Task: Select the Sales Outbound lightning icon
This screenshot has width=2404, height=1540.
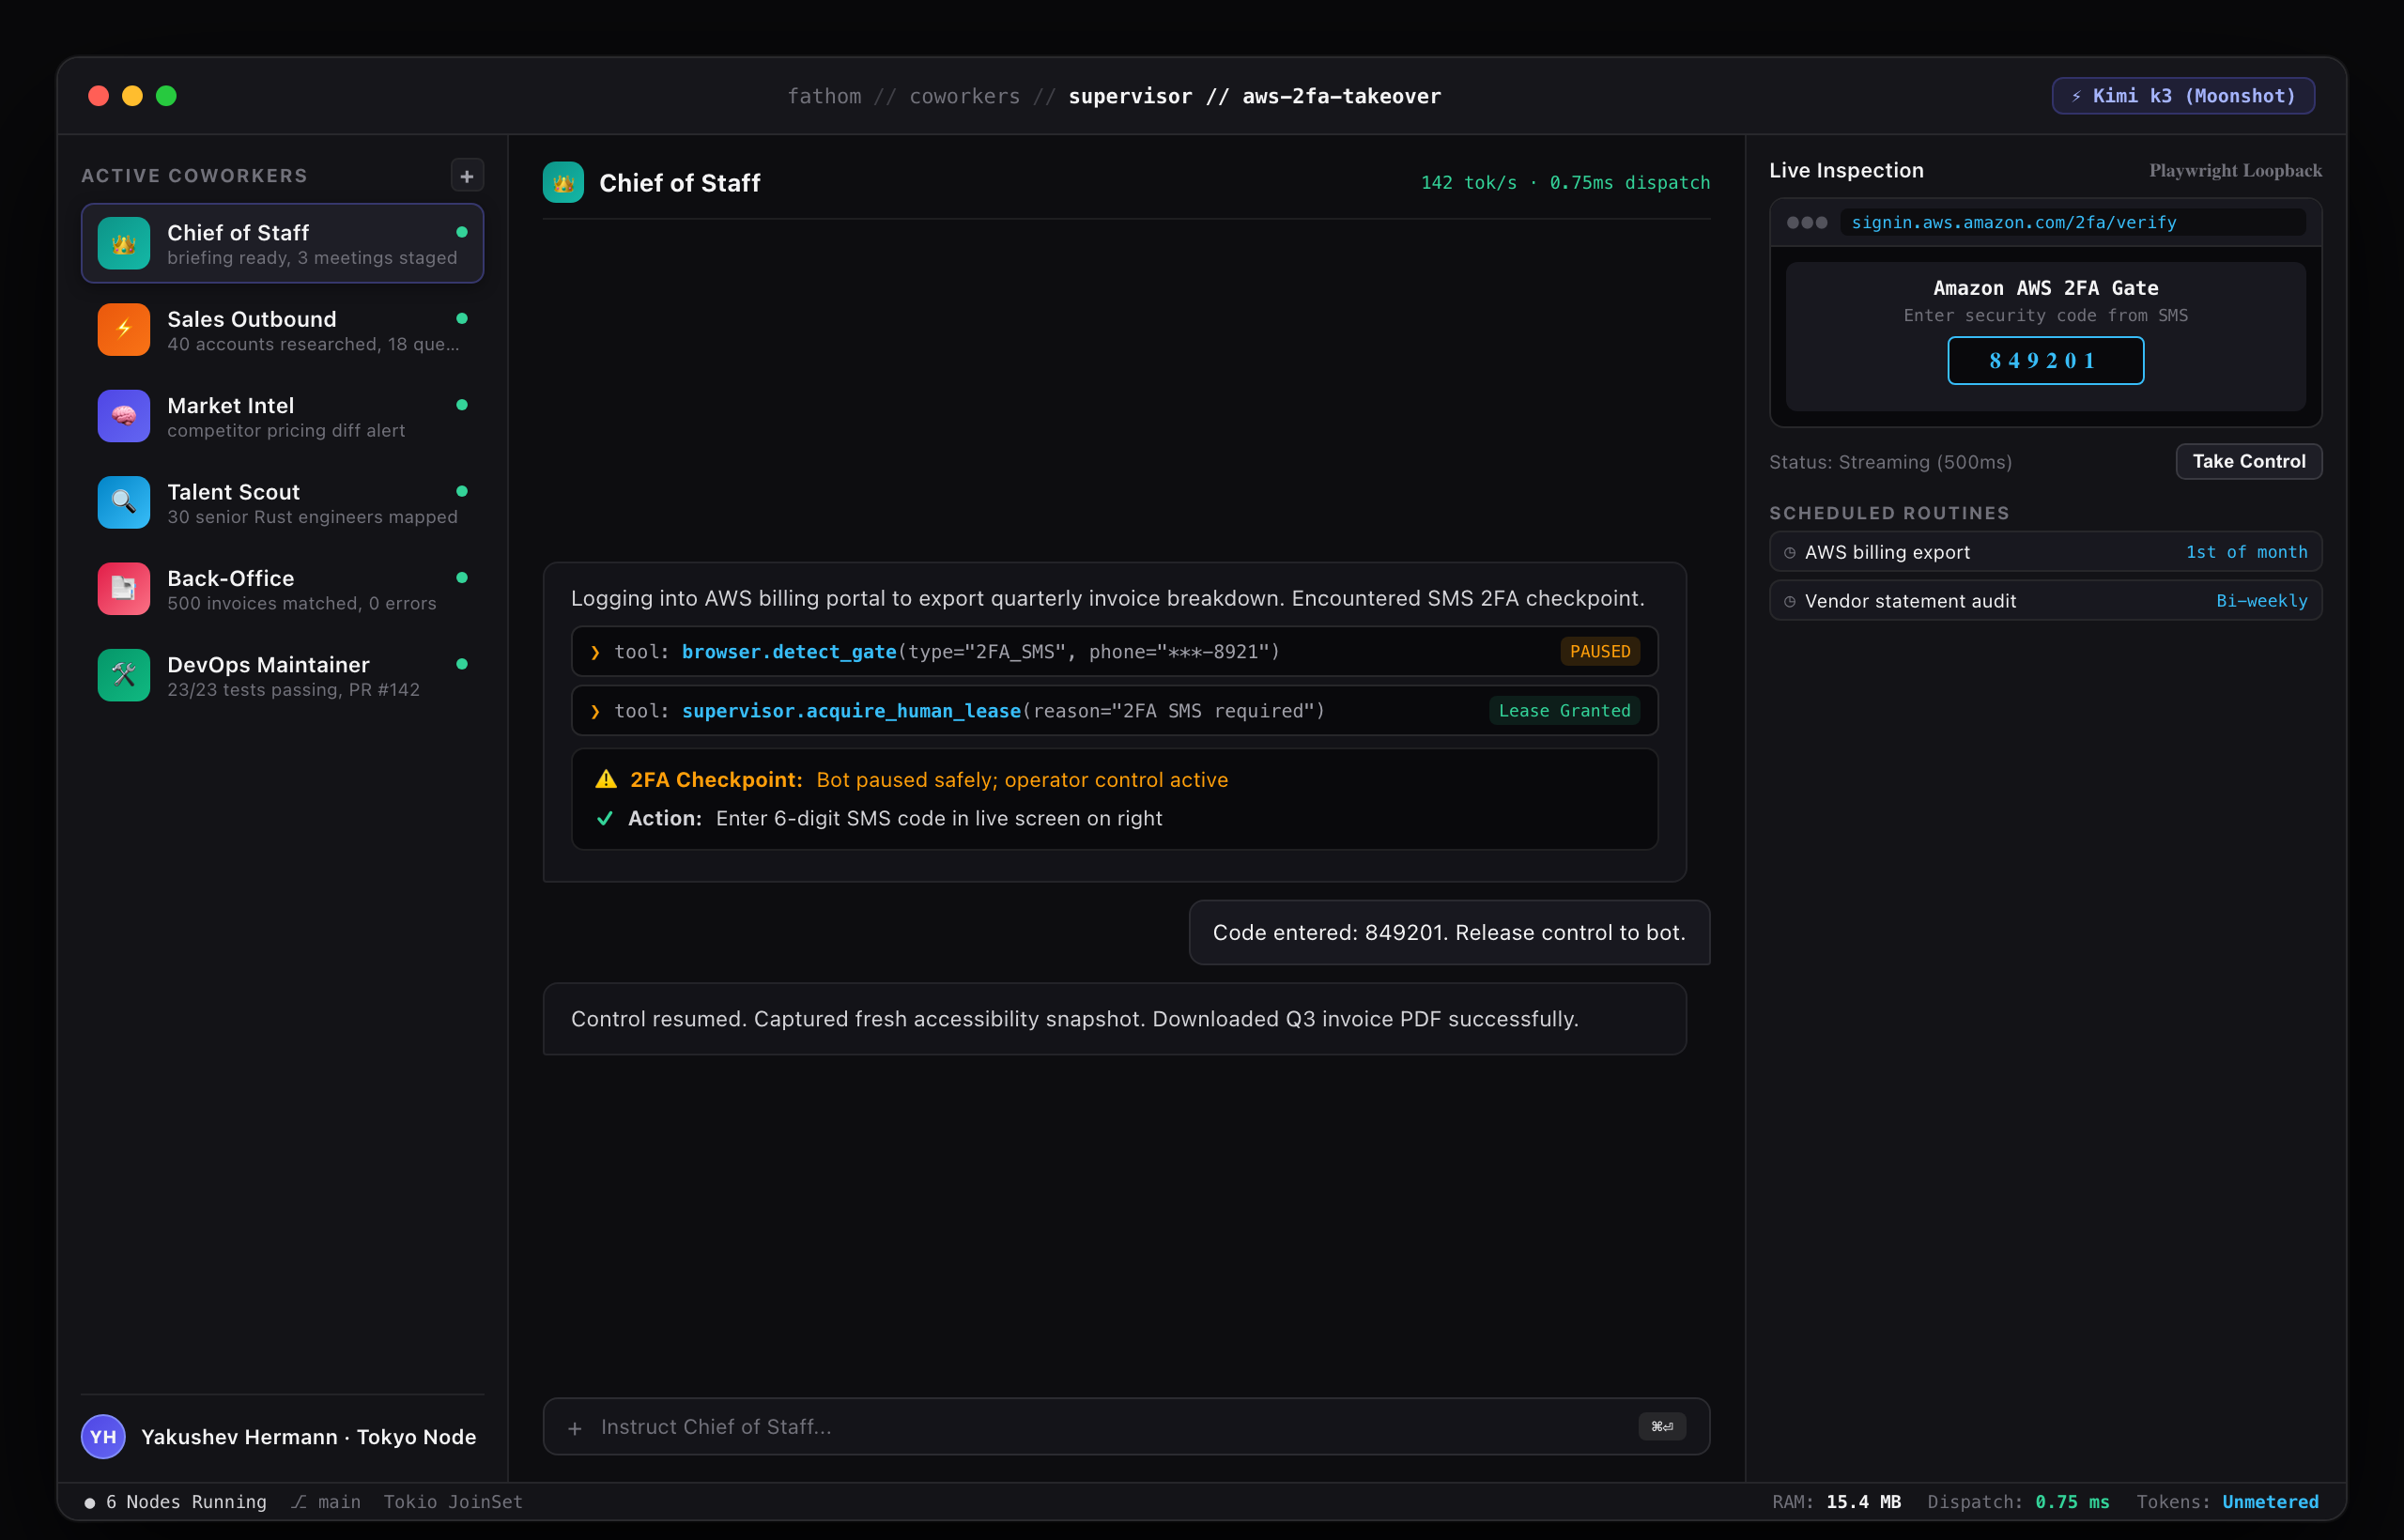Action: point(123,329)
